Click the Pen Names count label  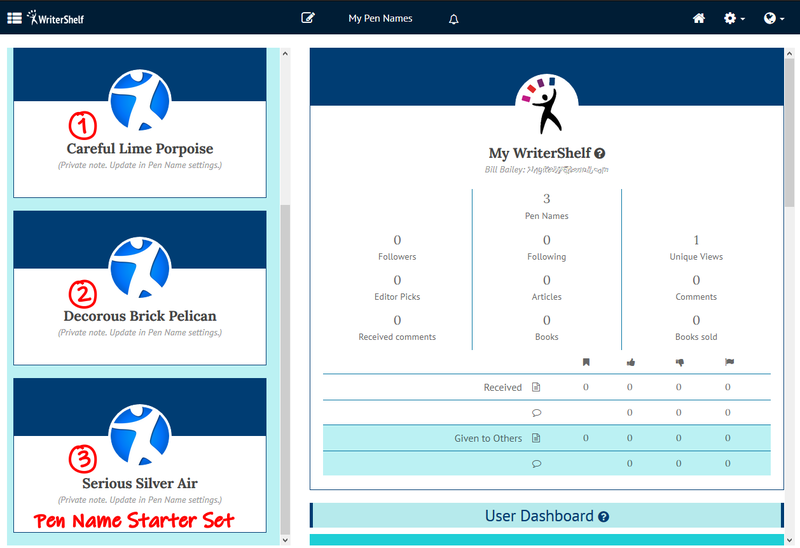tap(546, 216)
